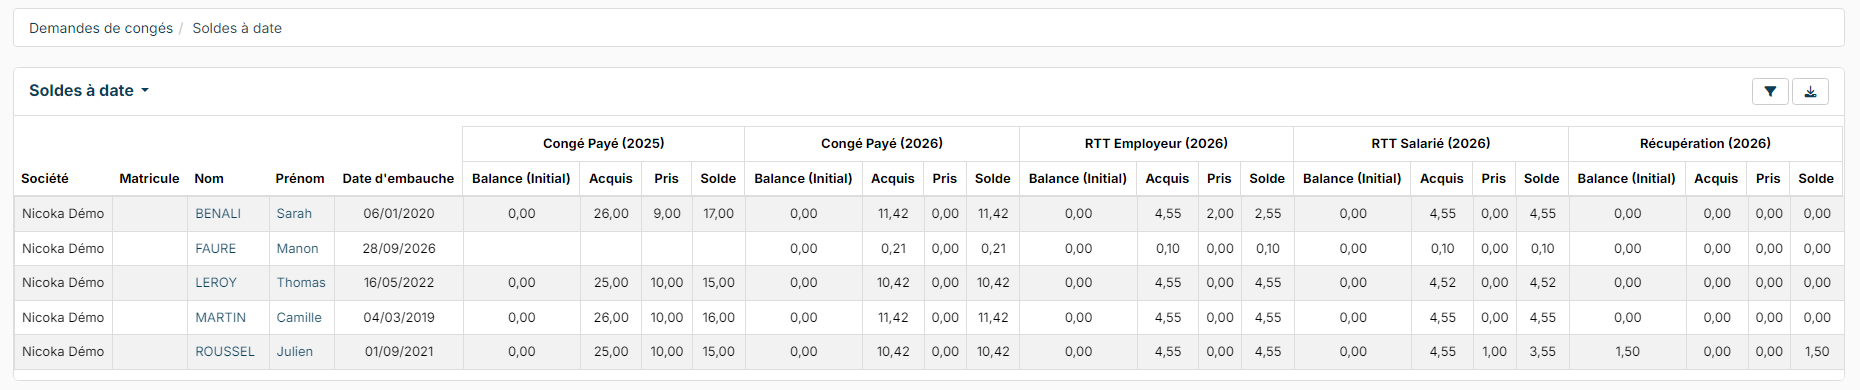Image resolution: width=1860 pixels, height=390 pixels.
Task: Open employee MARTIN name link
Action: [x=221, y=317]
